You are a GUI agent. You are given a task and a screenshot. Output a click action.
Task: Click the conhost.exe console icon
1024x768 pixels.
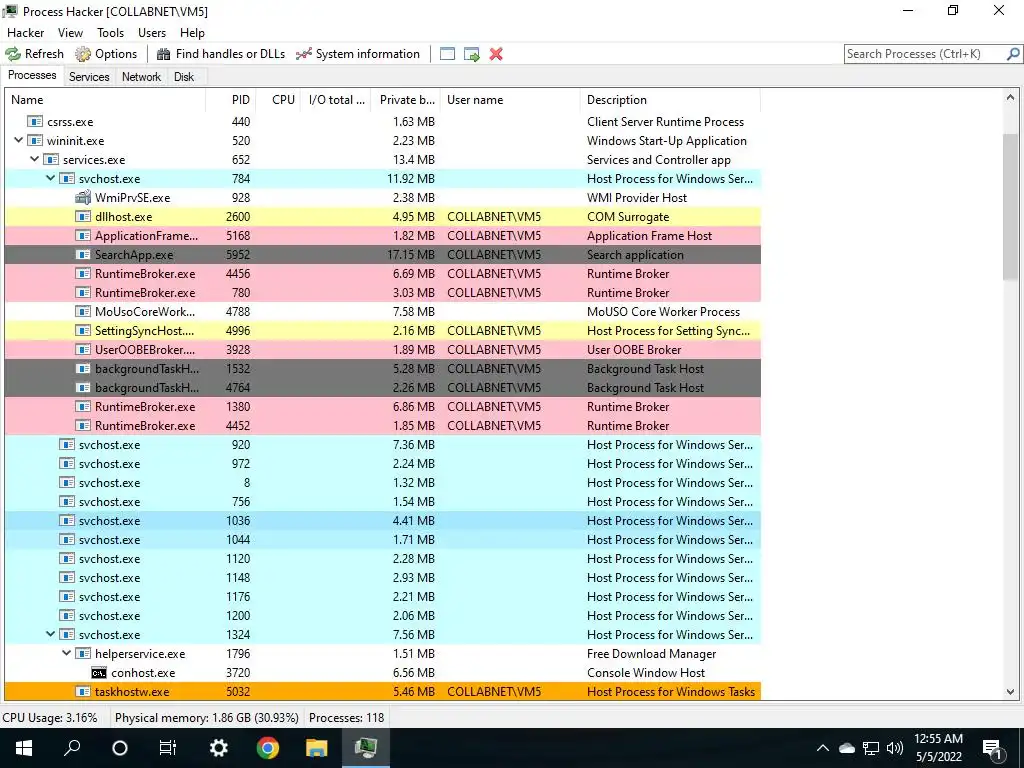point(99,673)
